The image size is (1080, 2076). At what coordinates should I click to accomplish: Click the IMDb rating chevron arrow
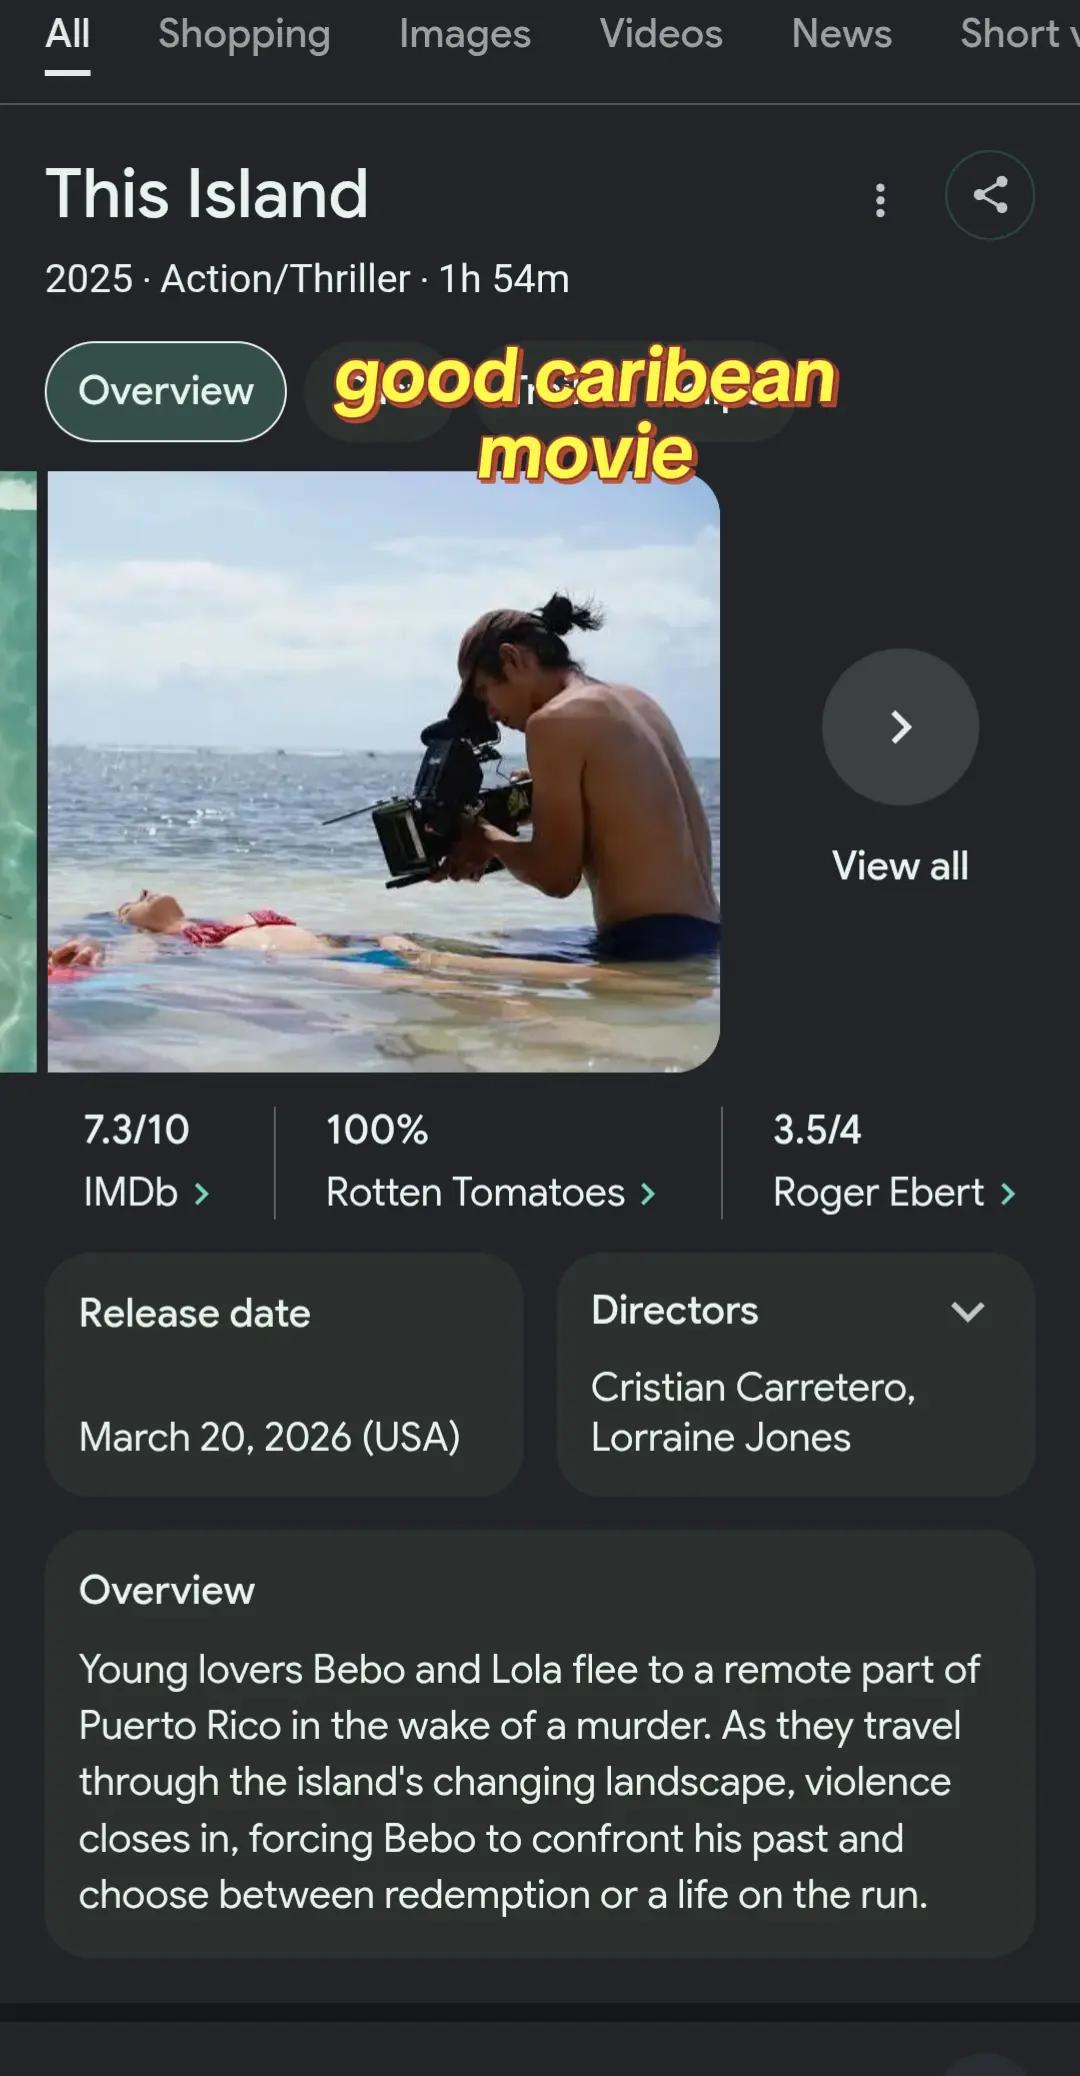point(201,1193)
